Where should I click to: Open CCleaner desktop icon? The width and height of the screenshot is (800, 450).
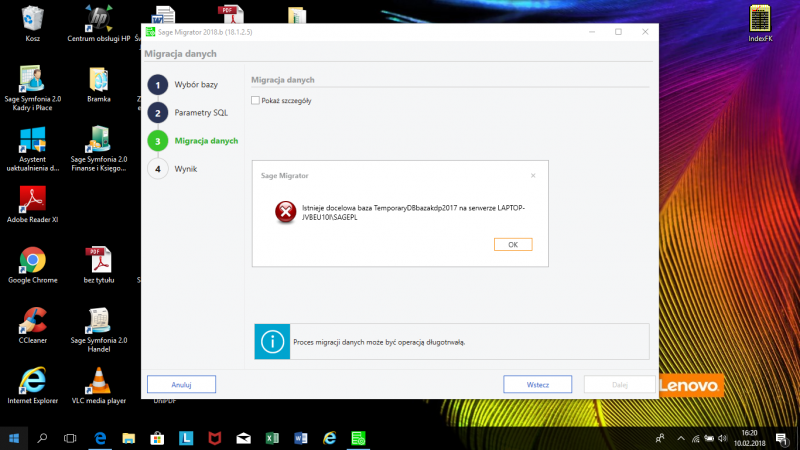(x=33, y=325)
